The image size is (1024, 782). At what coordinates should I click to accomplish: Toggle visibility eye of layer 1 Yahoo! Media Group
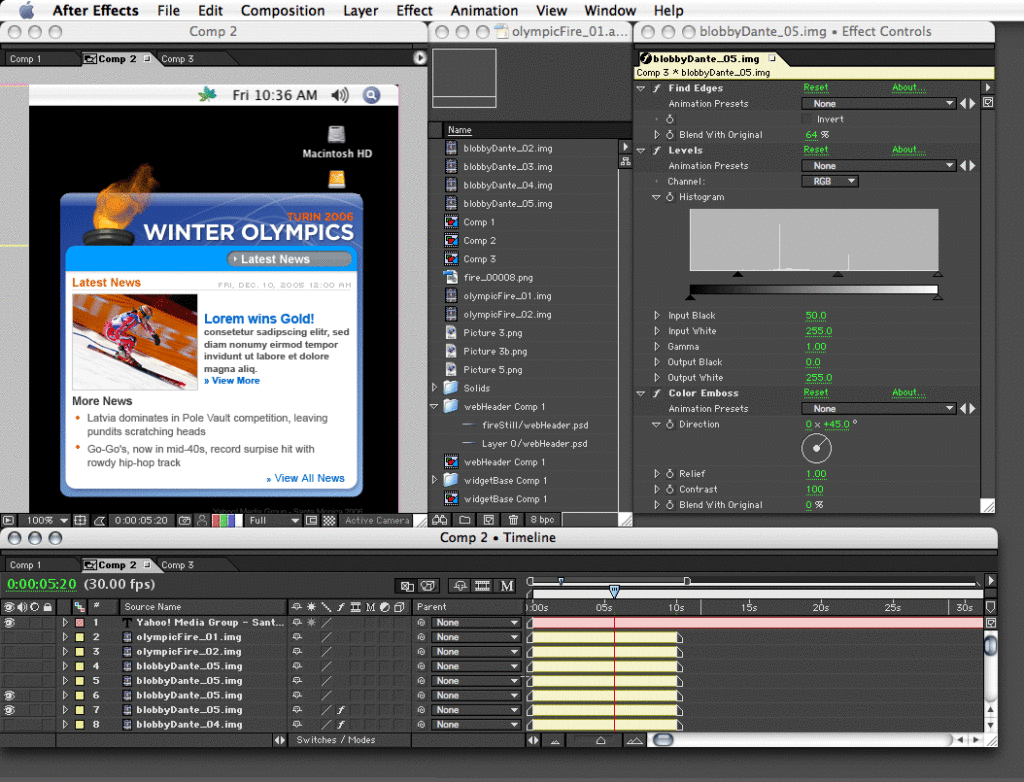click(9, 623)
